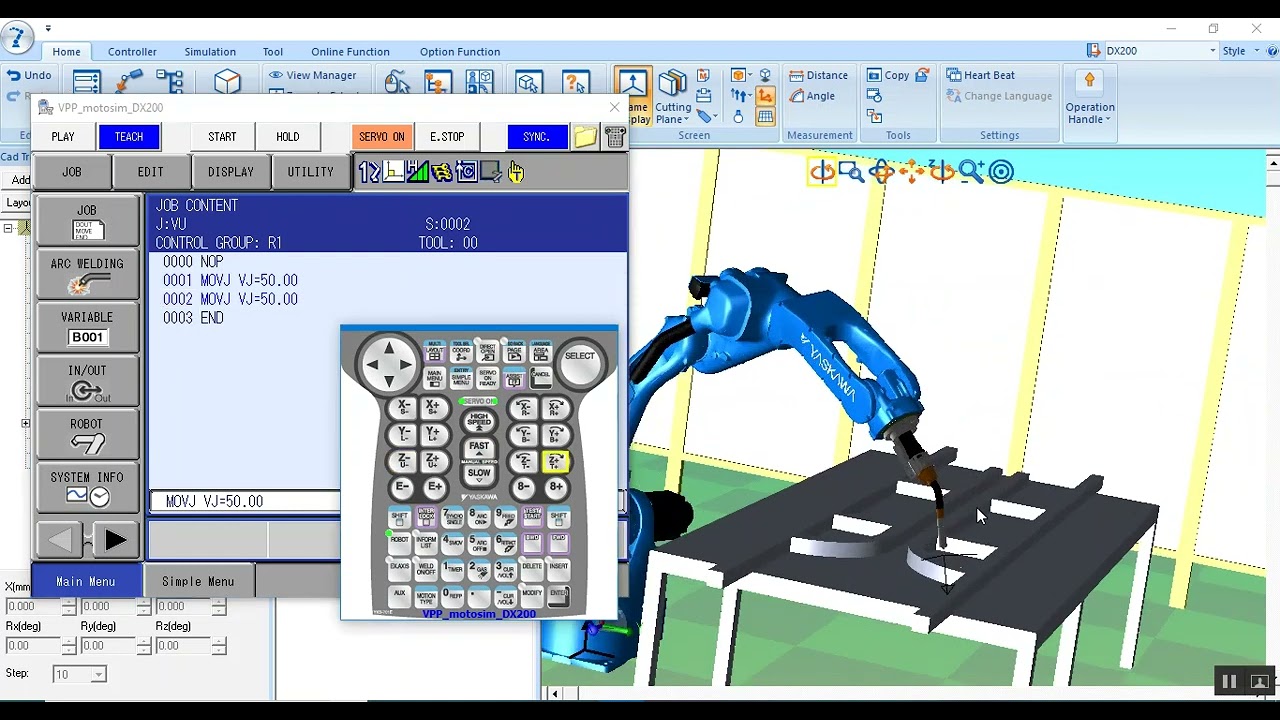The image size is (1280, 720).
Task: Click the Angle measurement tool
Action: (812, 96)
